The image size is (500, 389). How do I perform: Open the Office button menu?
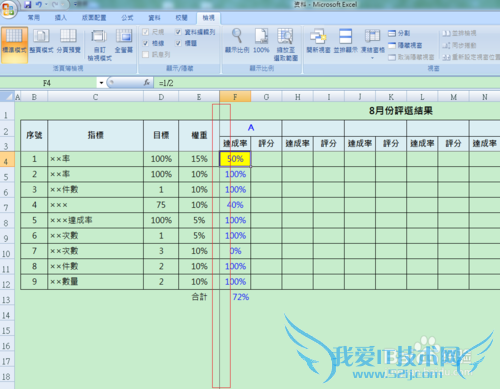8,8
